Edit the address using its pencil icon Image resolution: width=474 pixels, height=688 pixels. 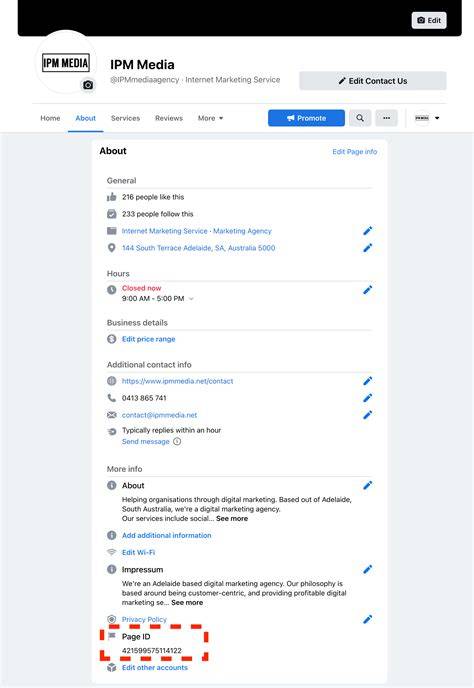(x=368, y=248)
